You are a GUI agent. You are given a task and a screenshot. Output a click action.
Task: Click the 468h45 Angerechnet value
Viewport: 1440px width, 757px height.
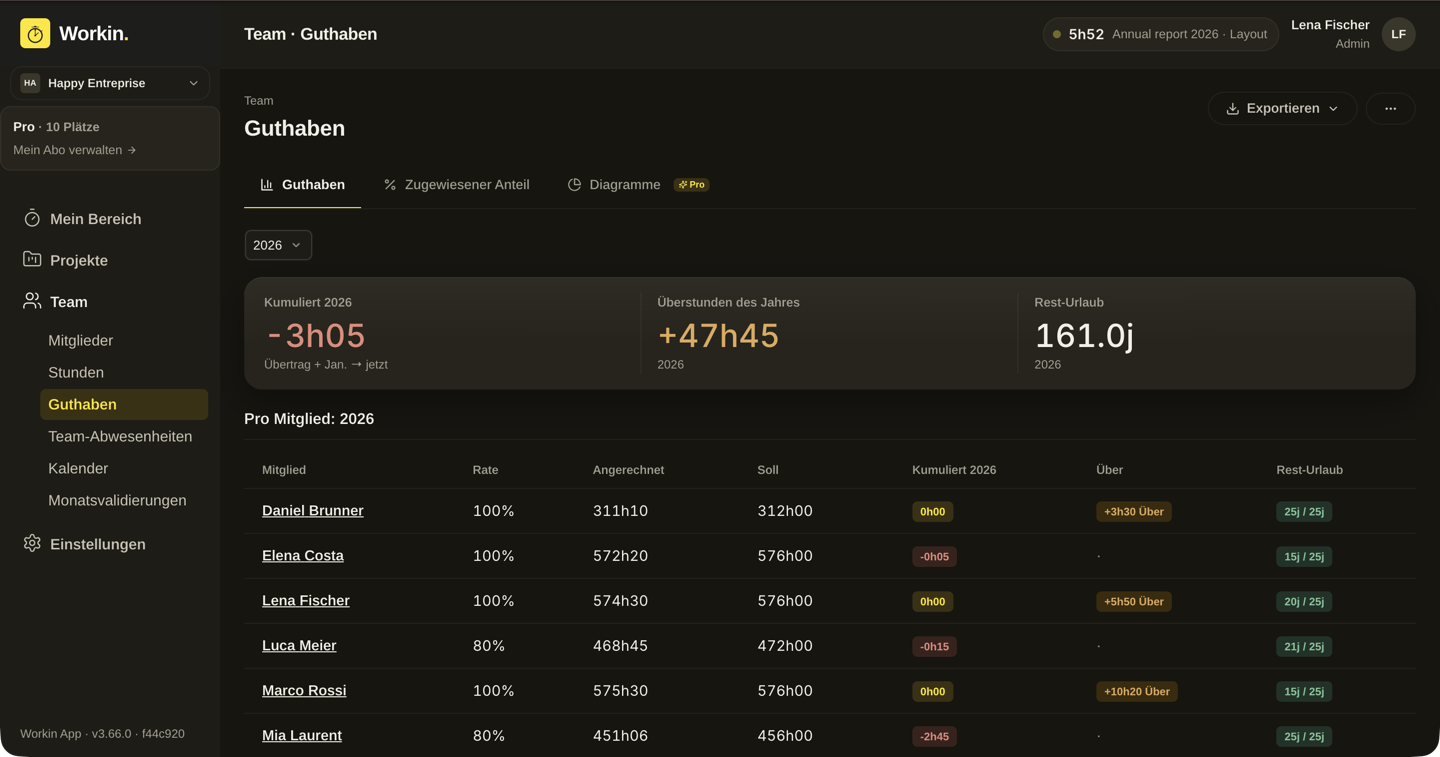click(620, 646)
